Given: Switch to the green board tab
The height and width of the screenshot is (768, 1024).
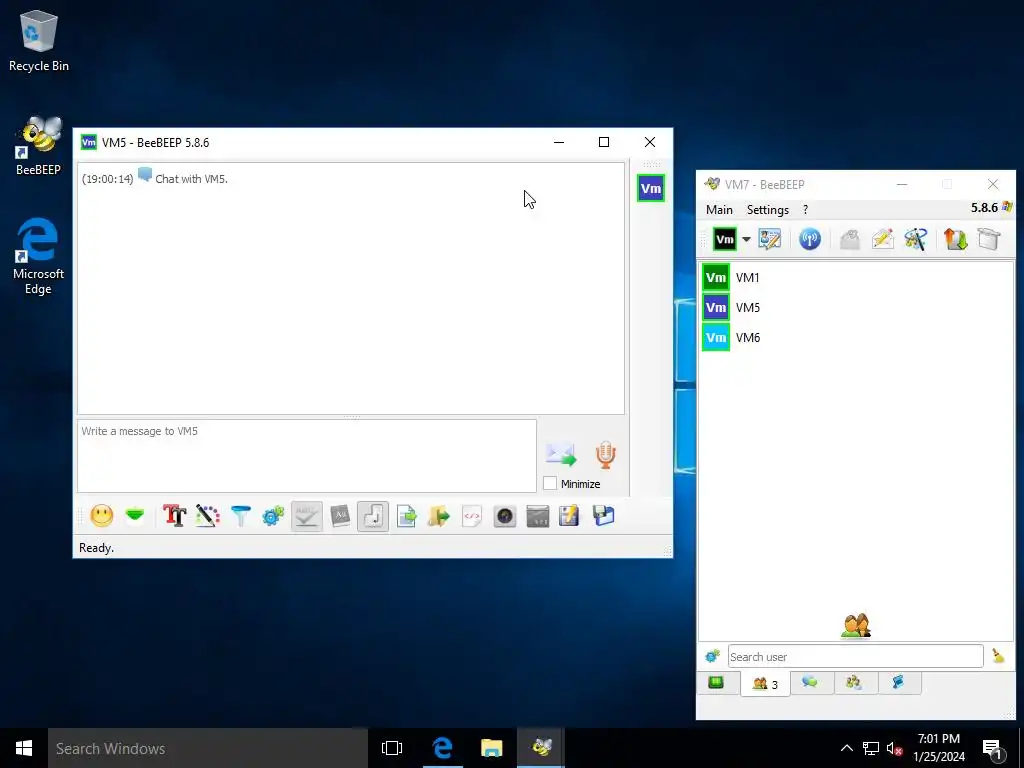Looking at the screenshot, I should click(x=716, y=683).
